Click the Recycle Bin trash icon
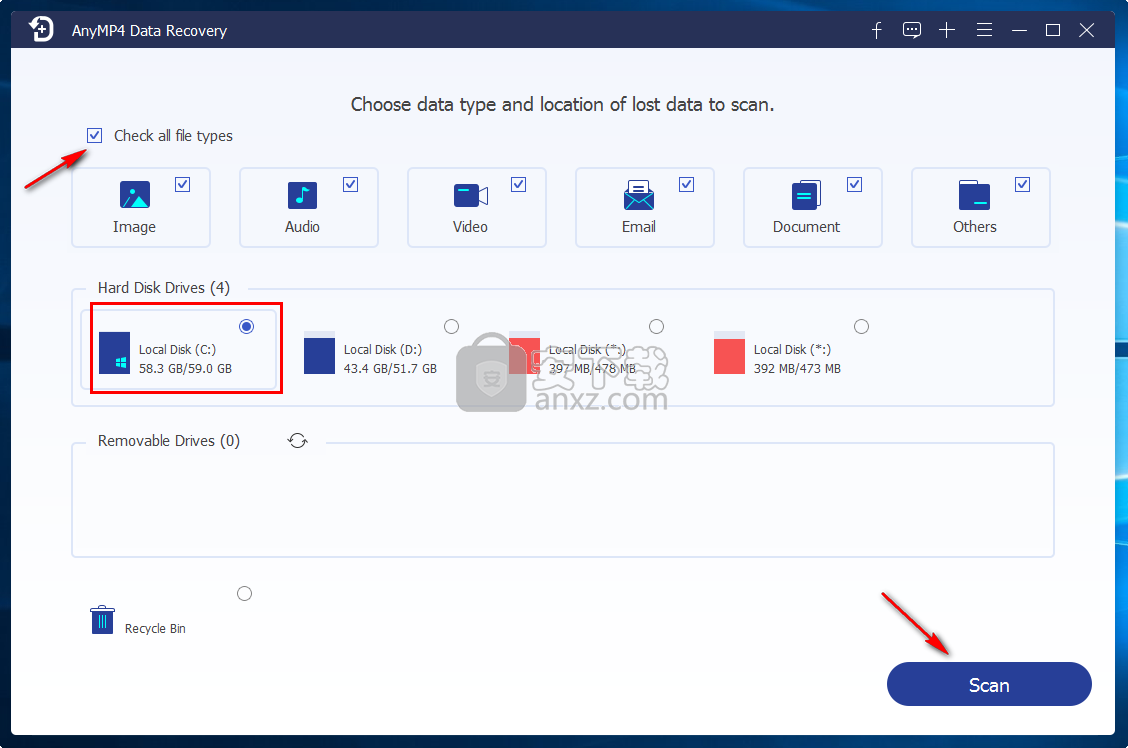1128x748 pixels. coord(102,619)
